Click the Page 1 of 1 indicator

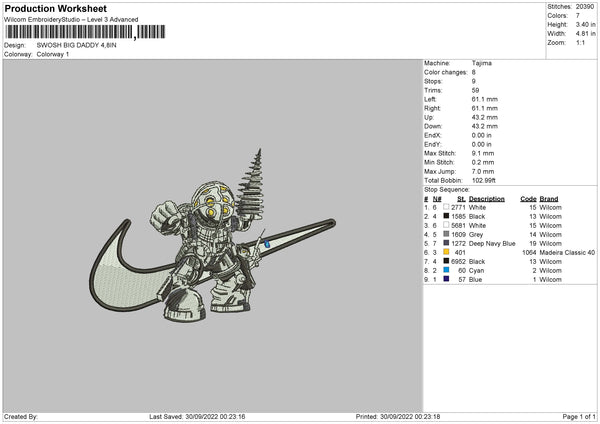click(579, 416)
